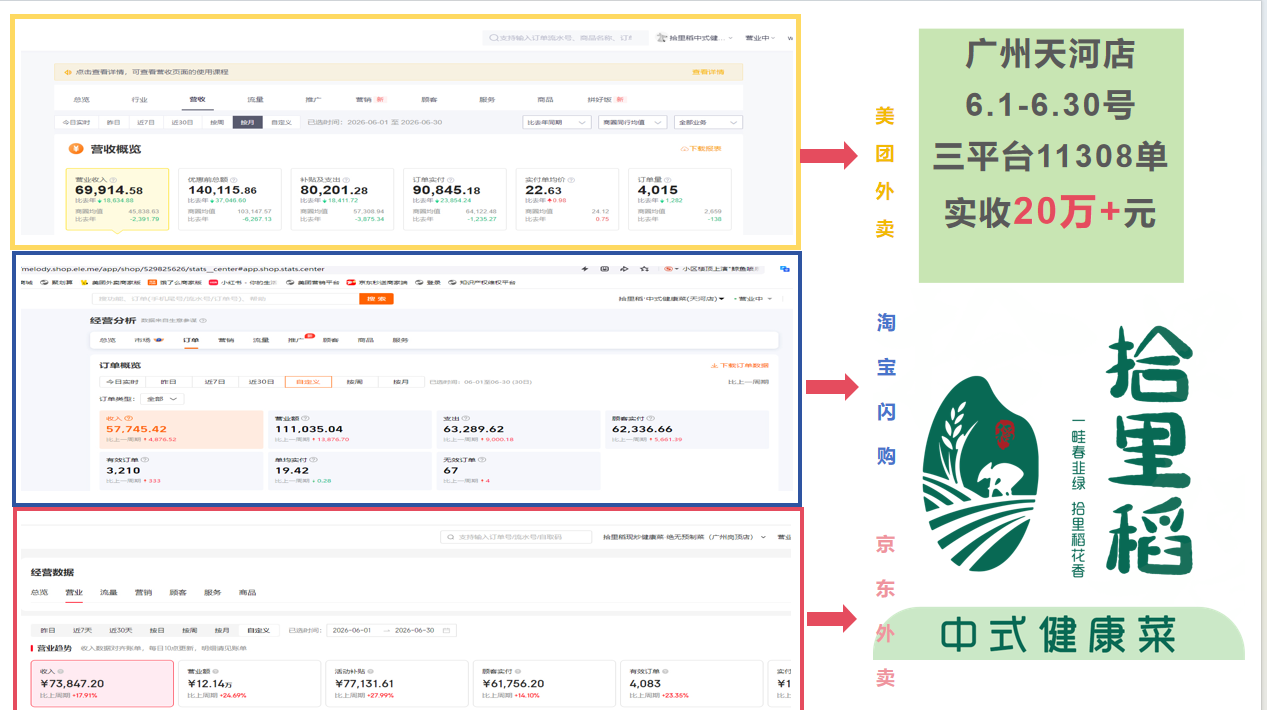Click help icon beside 无效订单 in Ele.me panel
Viewport: 1267px width, 710px height.
click(481, 460)
